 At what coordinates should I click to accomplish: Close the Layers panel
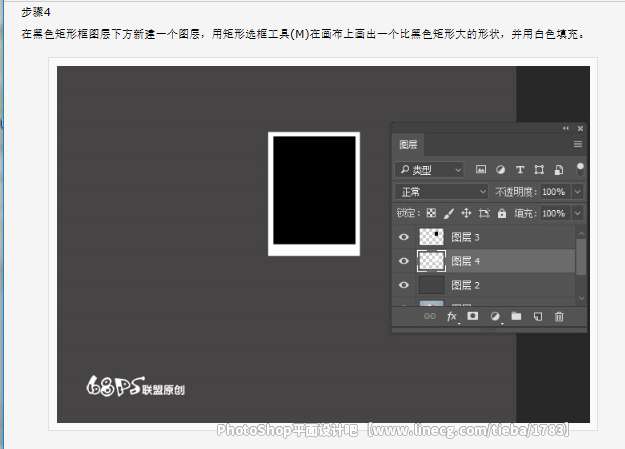pyautogui.click(x=580, y=128)
